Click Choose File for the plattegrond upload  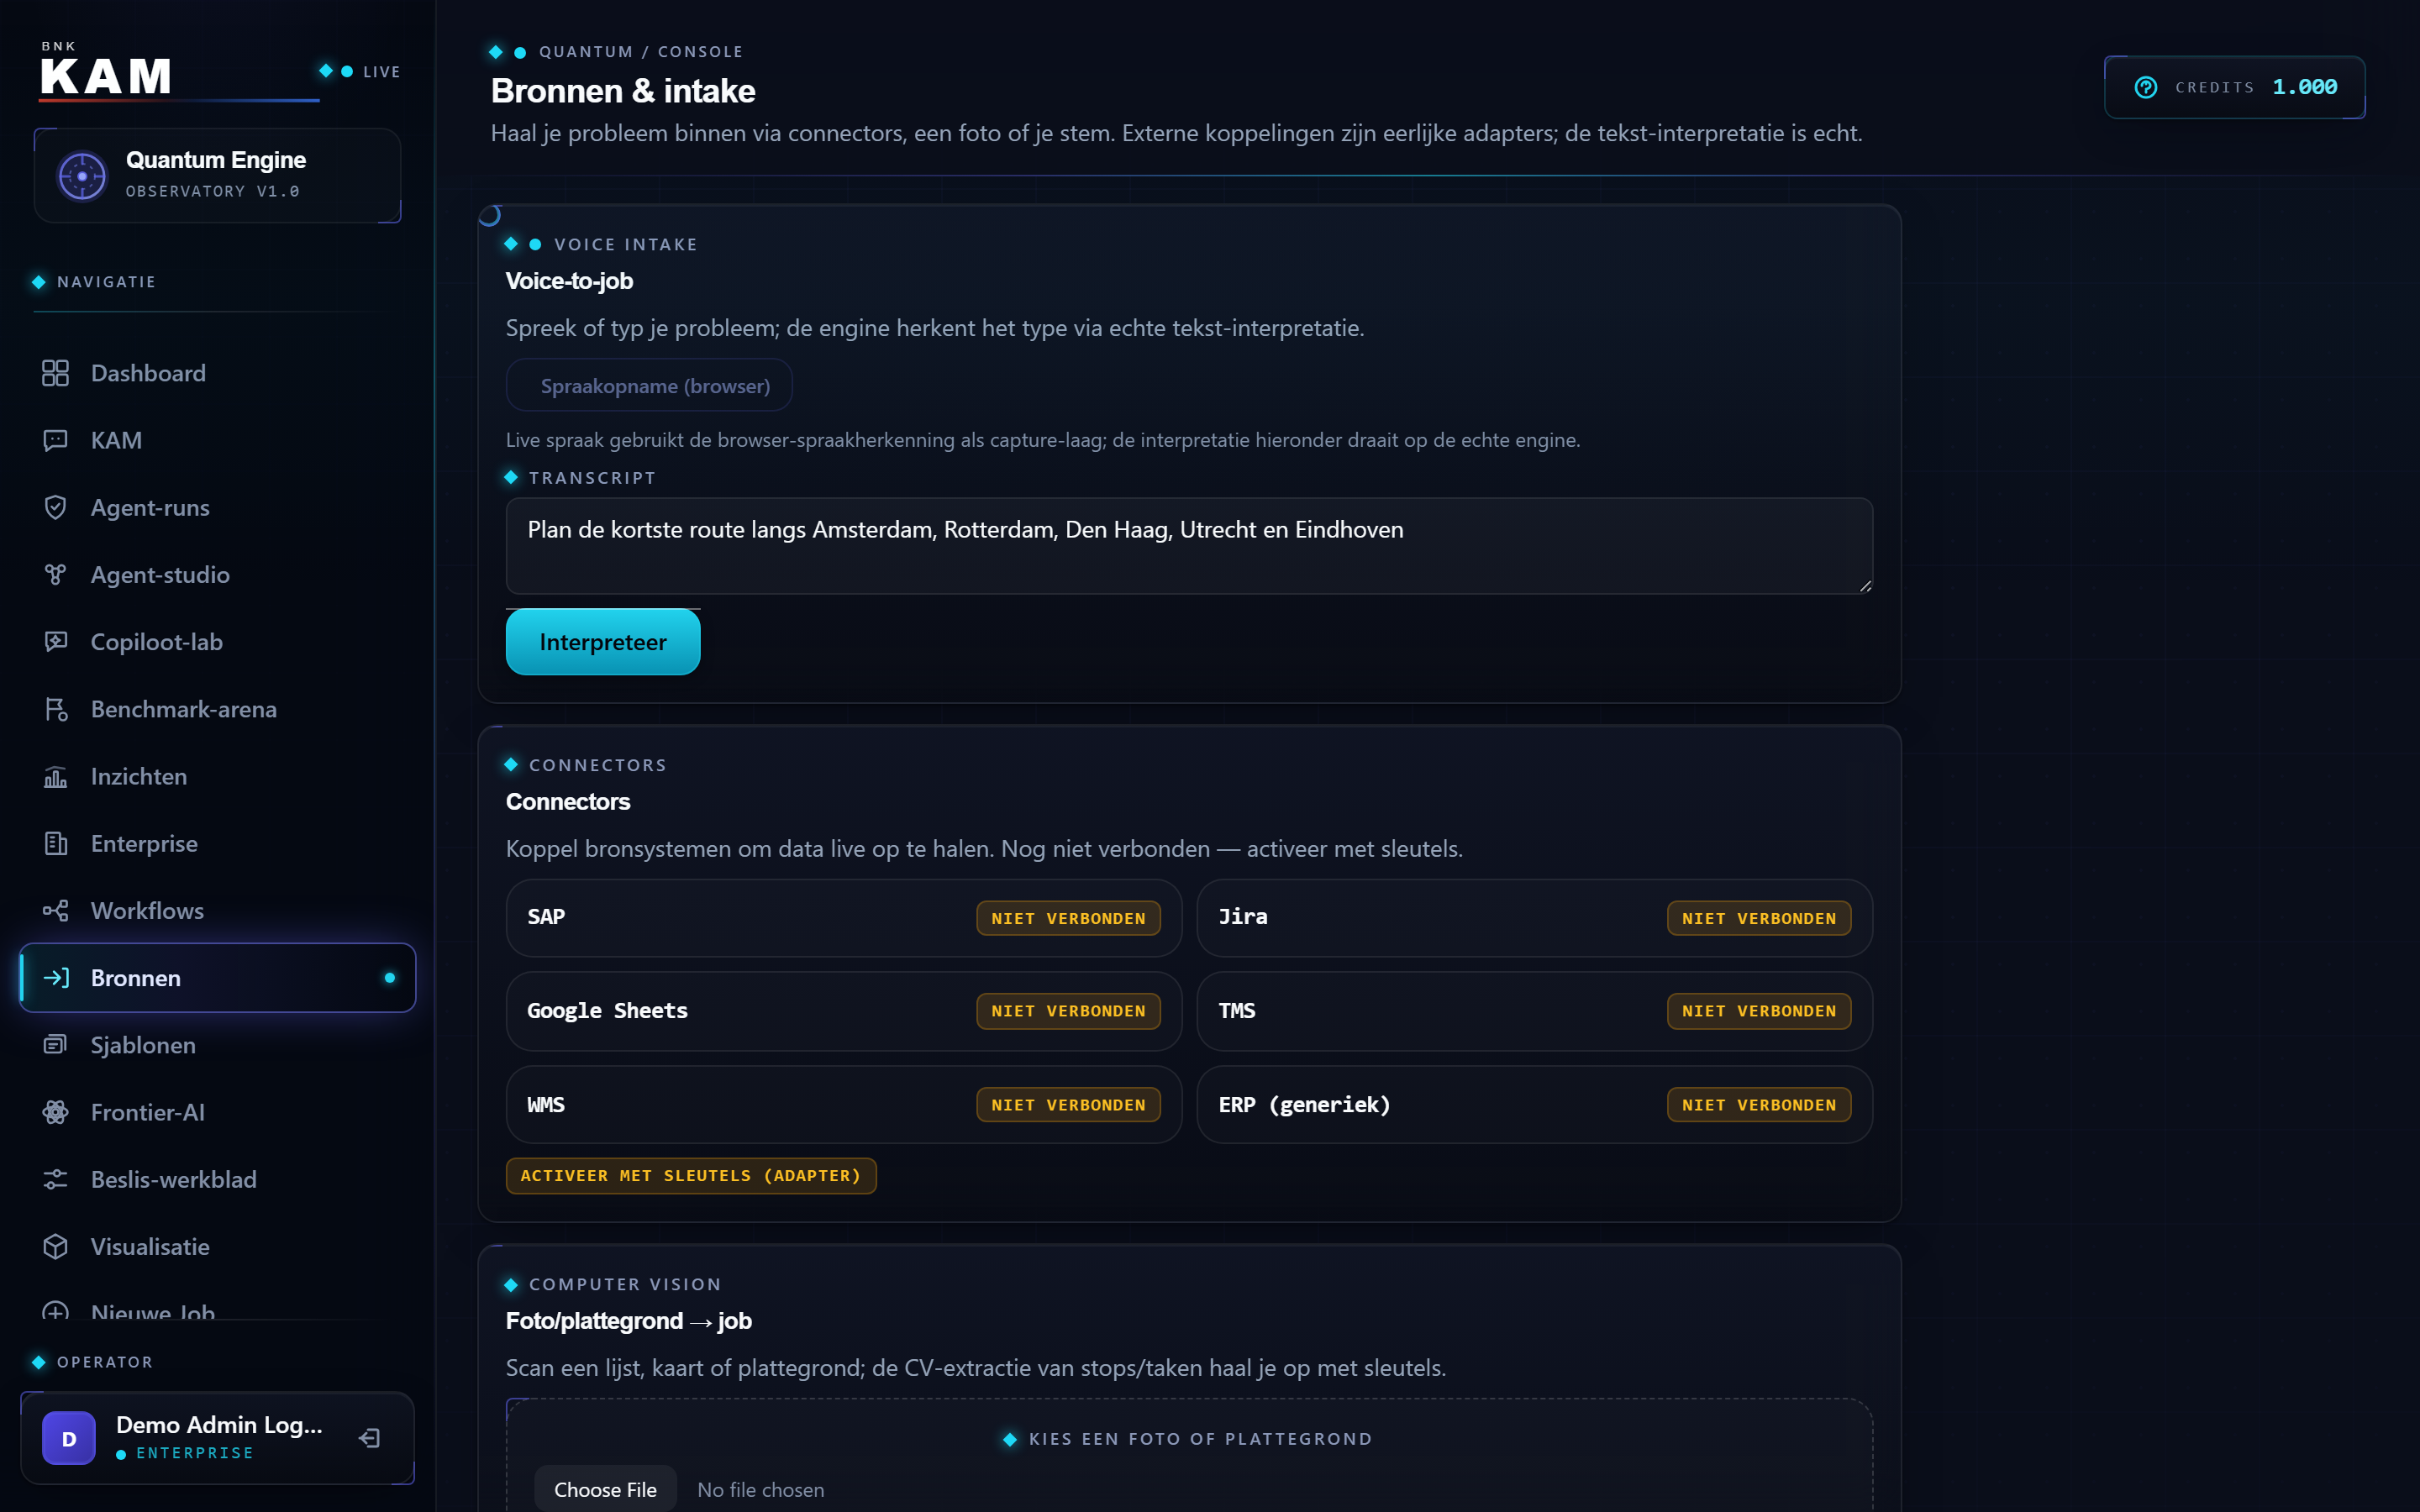tap(605, 1489)
